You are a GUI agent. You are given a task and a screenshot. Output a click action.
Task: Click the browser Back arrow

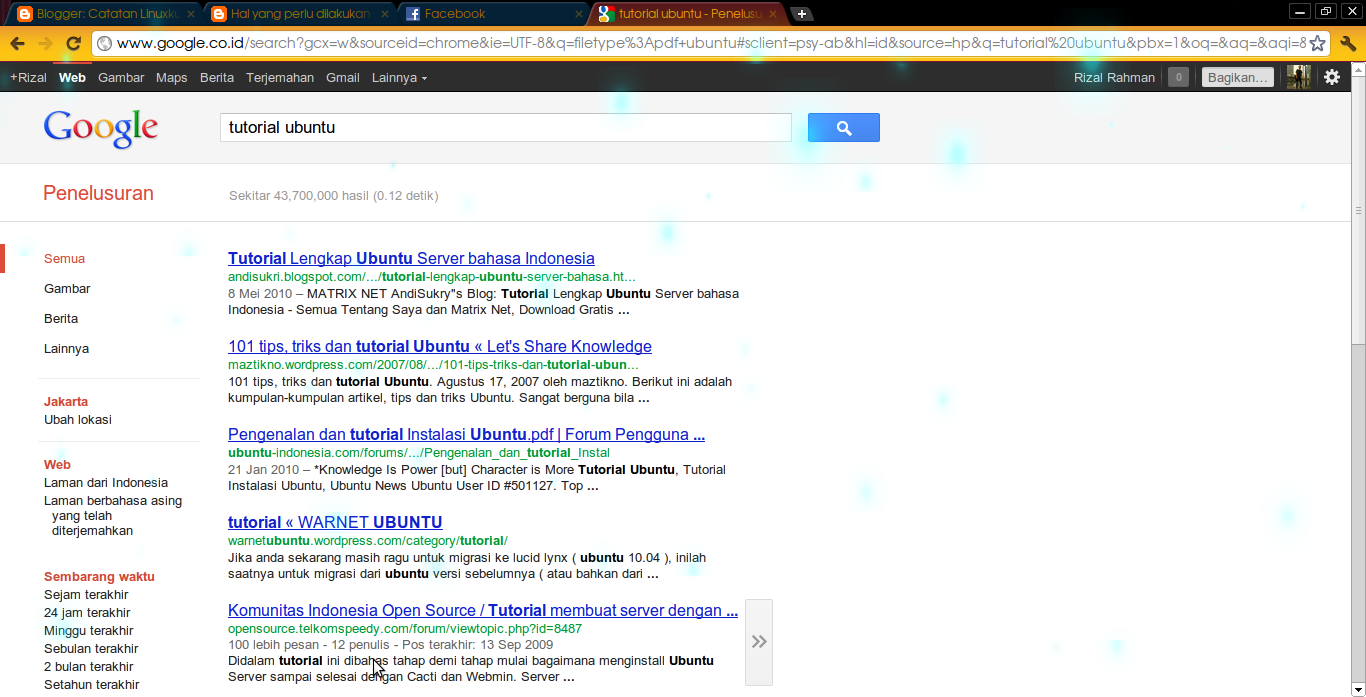point(17,44)
